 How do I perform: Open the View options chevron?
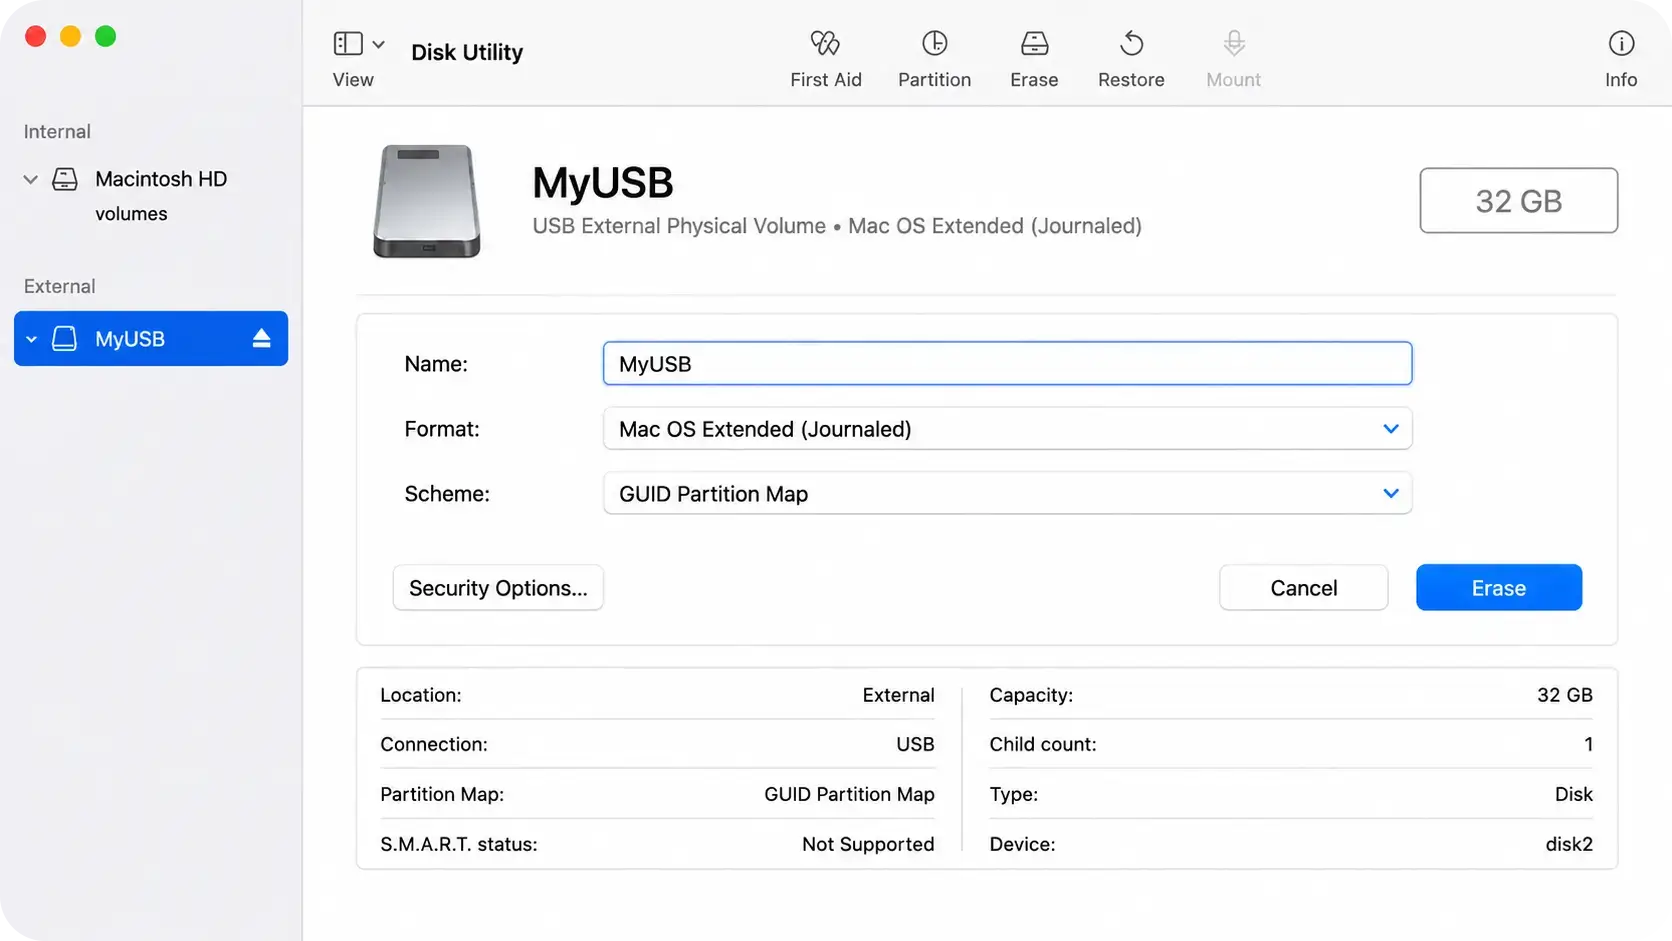[x=378, y=44]
